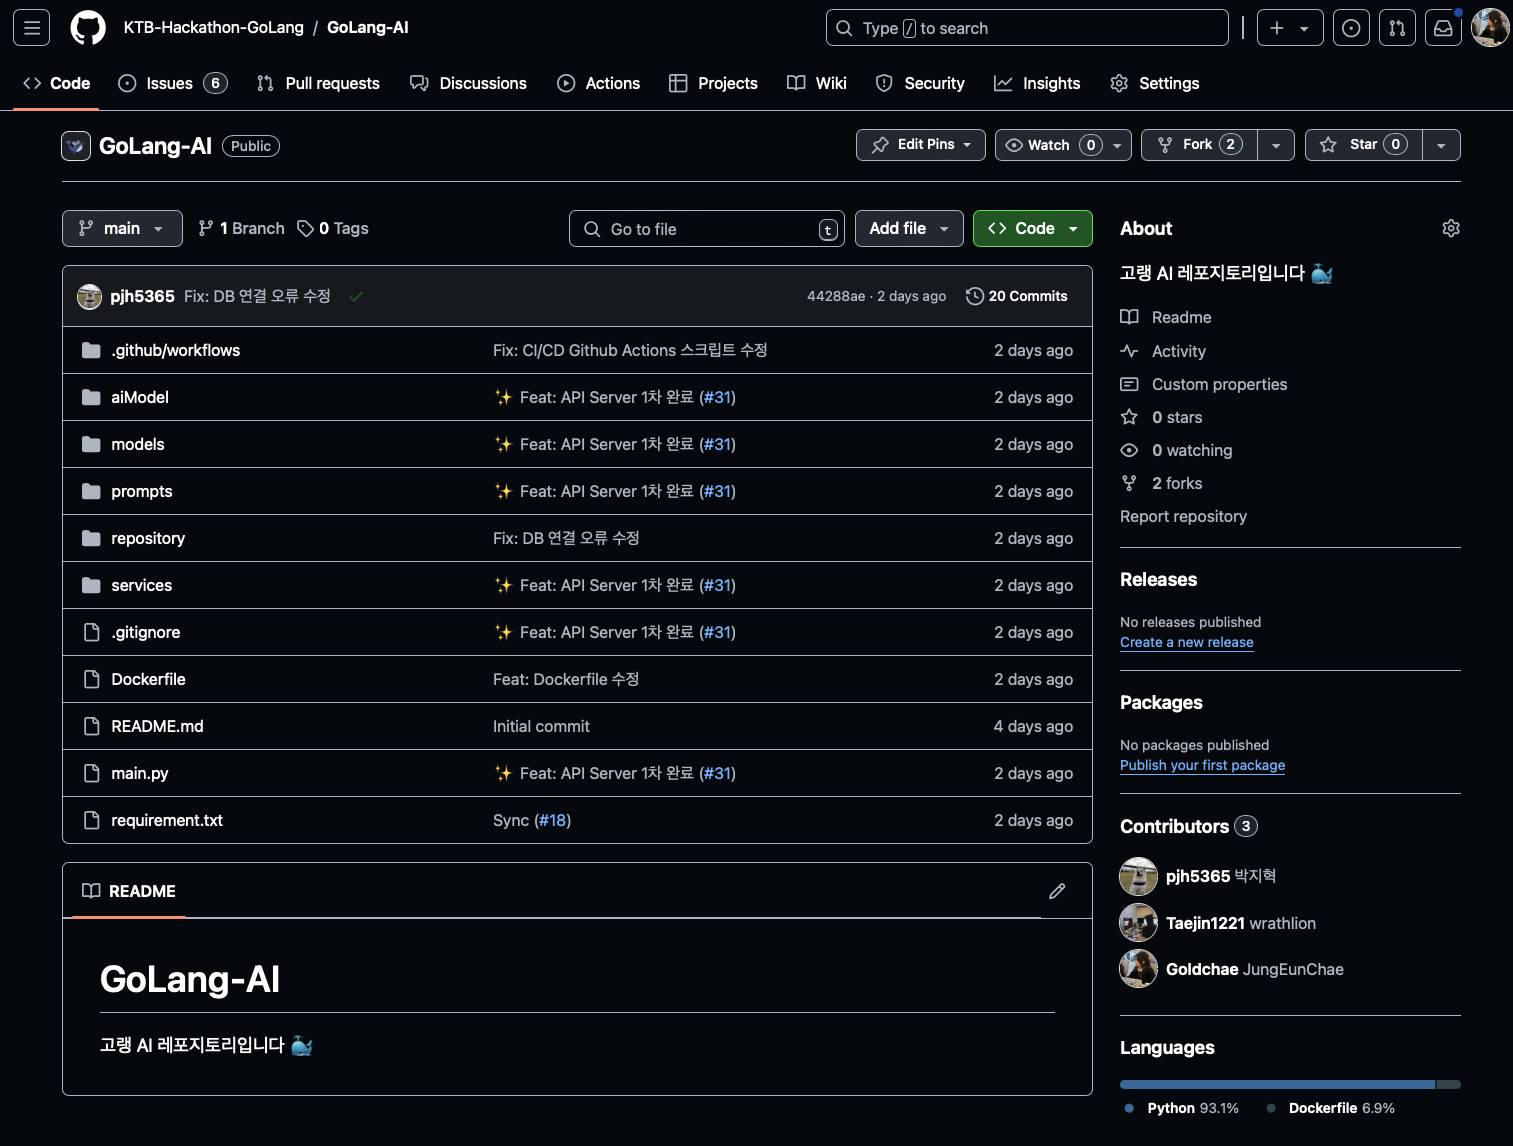Open the issues icon in top bar
The image size is (1513, 1146).
click(x=1351, y=28)
